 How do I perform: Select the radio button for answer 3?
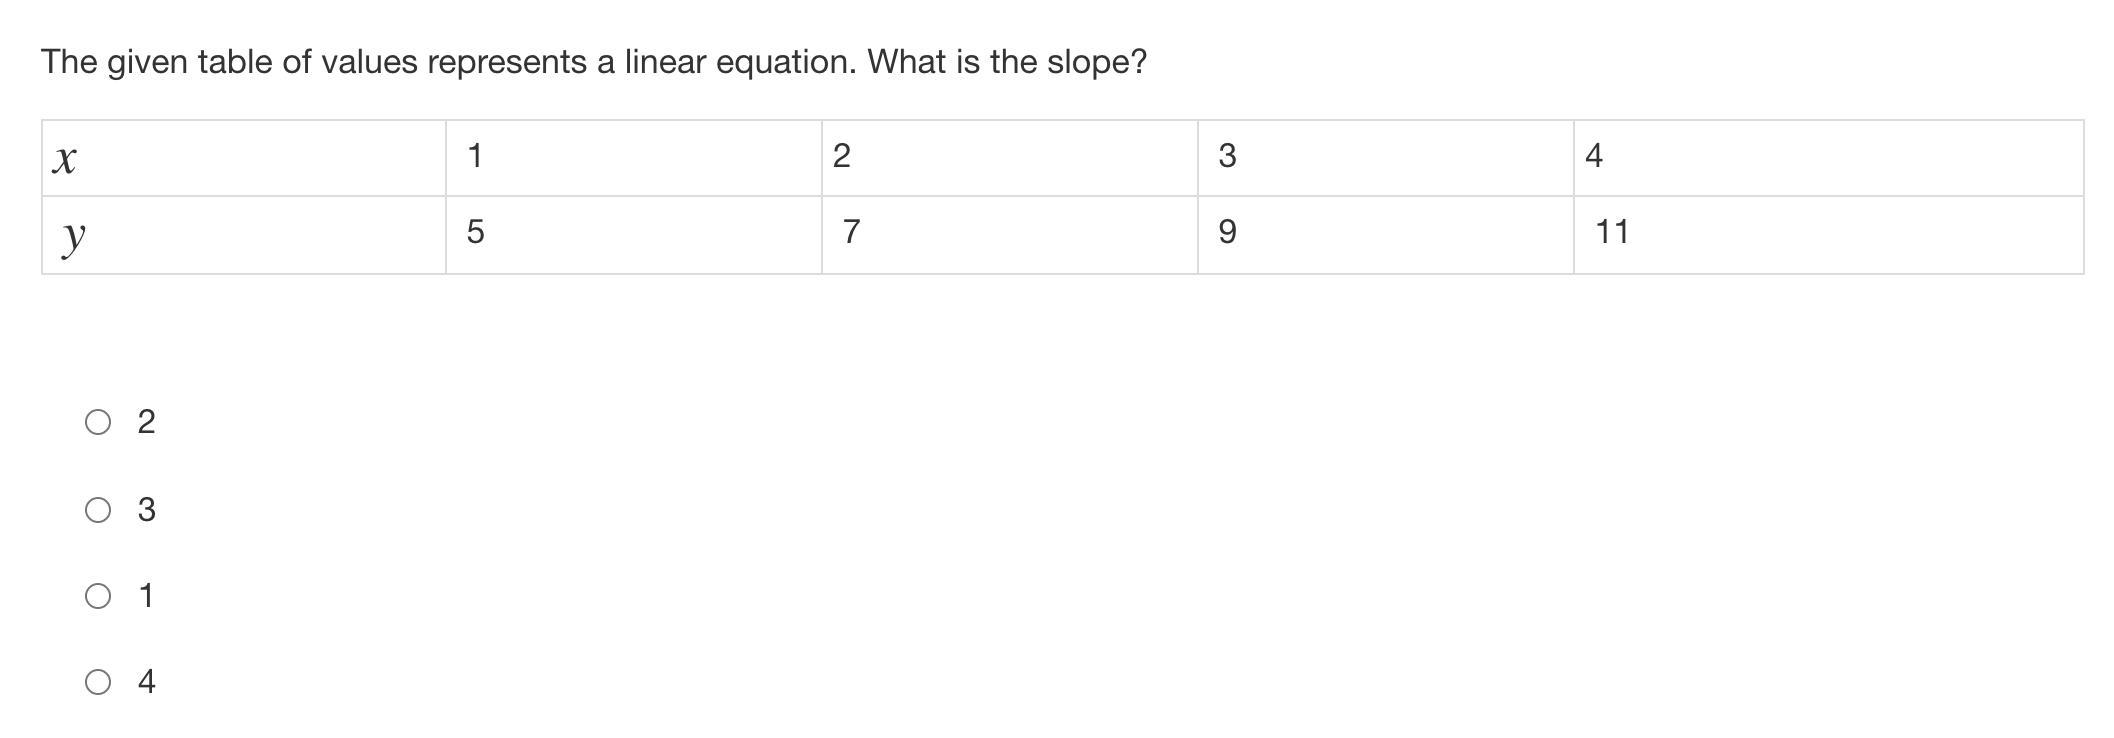point(98,510)
